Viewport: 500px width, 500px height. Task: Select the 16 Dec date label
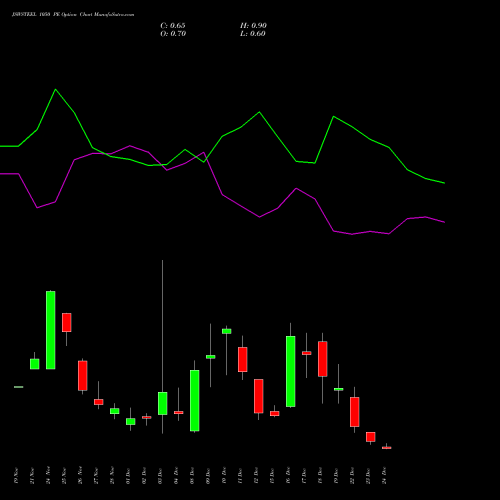point(288,476)
